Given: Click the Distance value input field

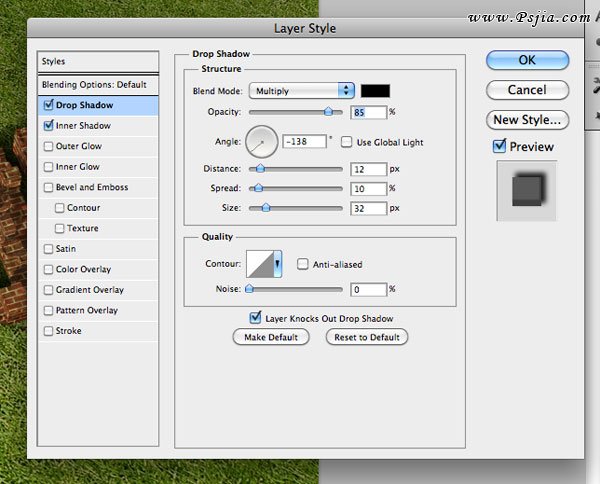Looking at the screenshot, I should [x=367, y=170].
